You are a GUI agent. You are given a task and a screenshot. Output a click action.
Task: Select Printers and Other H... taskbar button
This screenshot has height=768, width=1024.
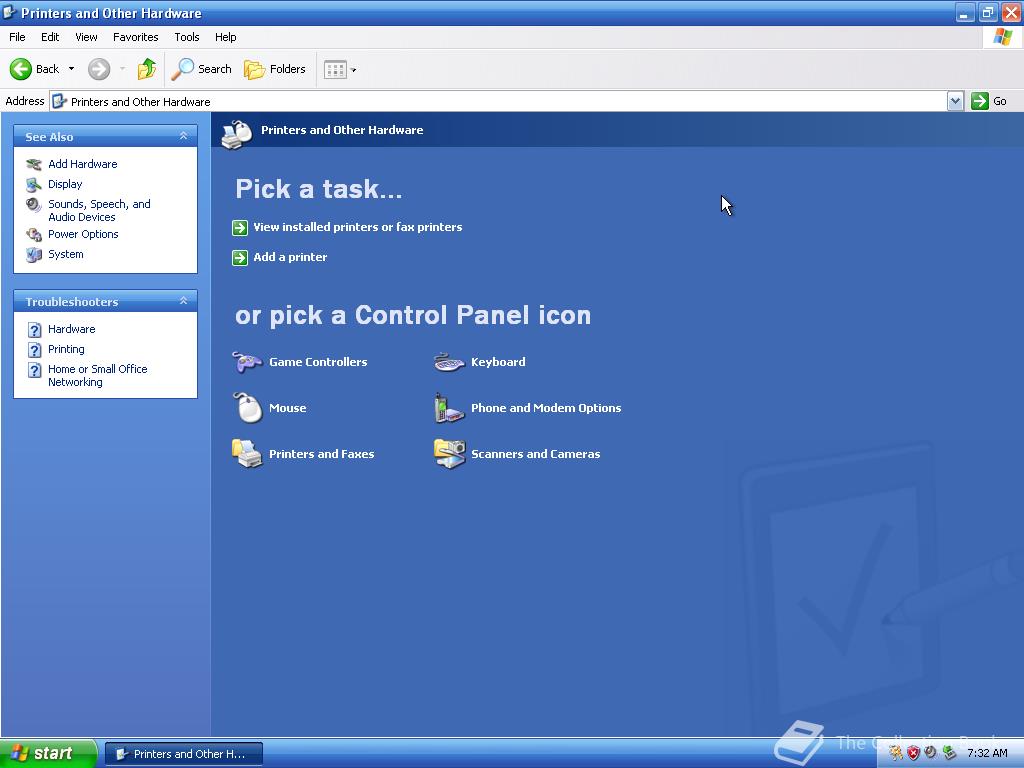tap(184, 754)
